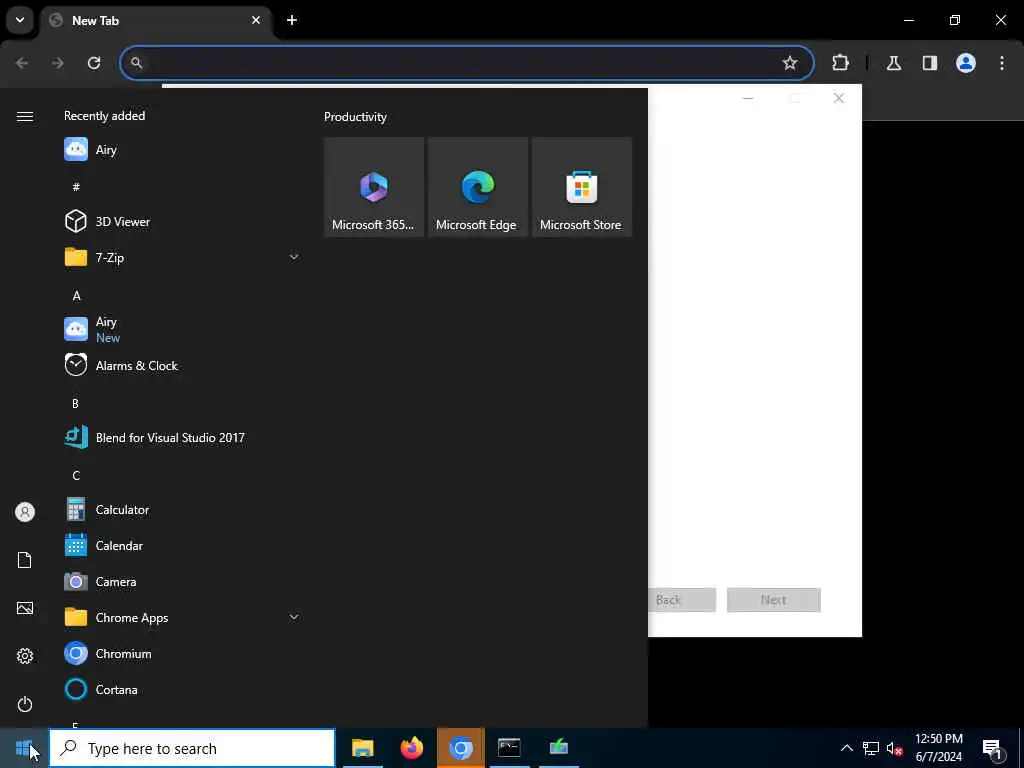The height and width of the screenshot is (768, 1024).
Task: Click the # index header
Action: (x=76, y=187)
